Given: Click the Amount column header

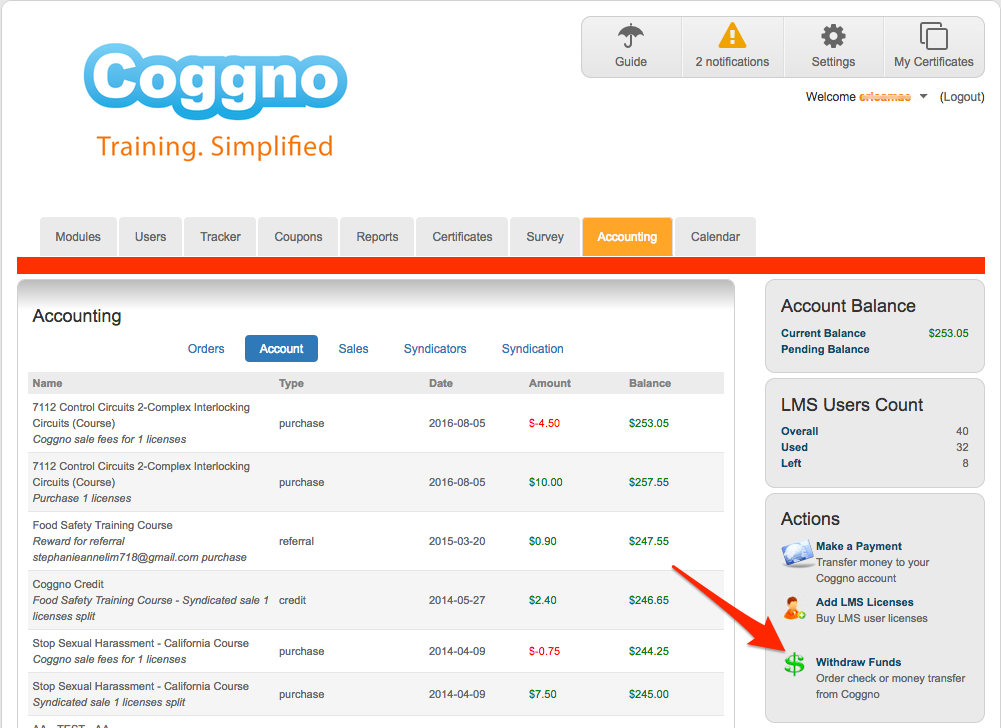Looking at the screenshot, I should [x=550, y=383].
